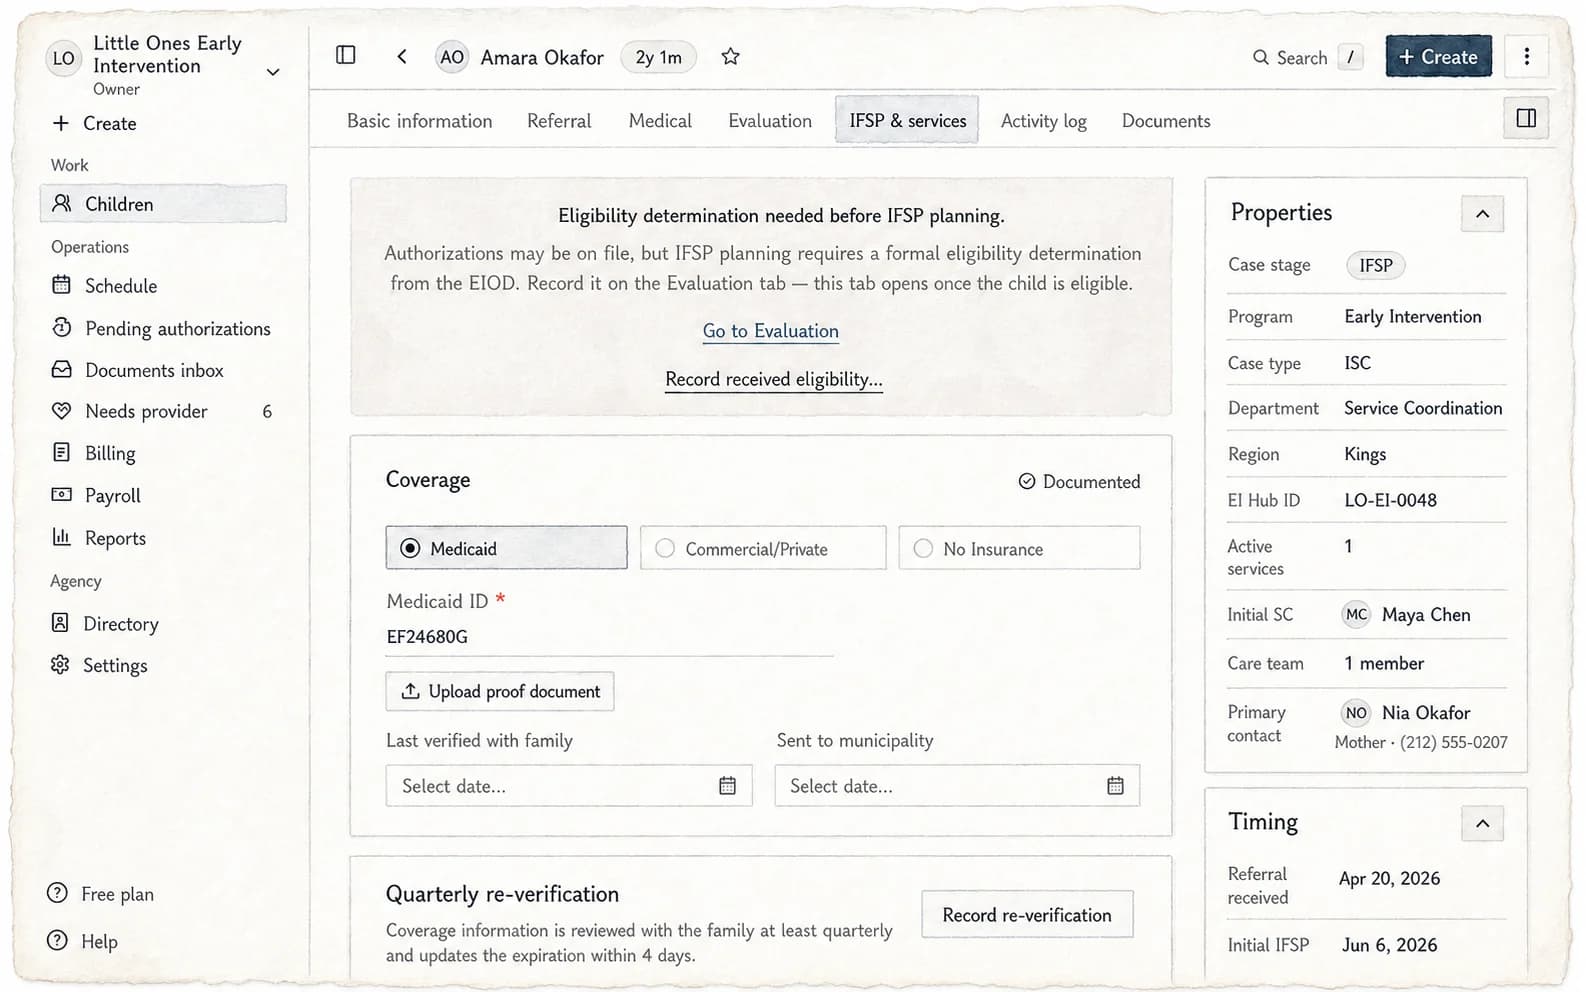Click the Jun 6, 2026 Initial IFSP date
This screenshot has height=992, width=1586.
click(1390, 945)
